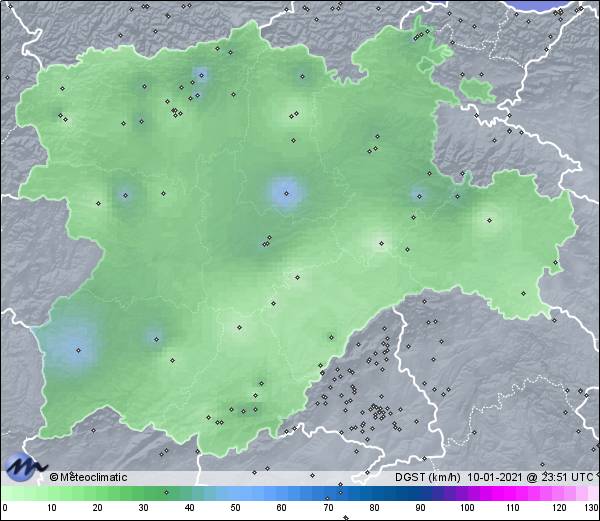Select station marker in large central blue patch
The width and height of the screenshot is (600, 521).
286,194
